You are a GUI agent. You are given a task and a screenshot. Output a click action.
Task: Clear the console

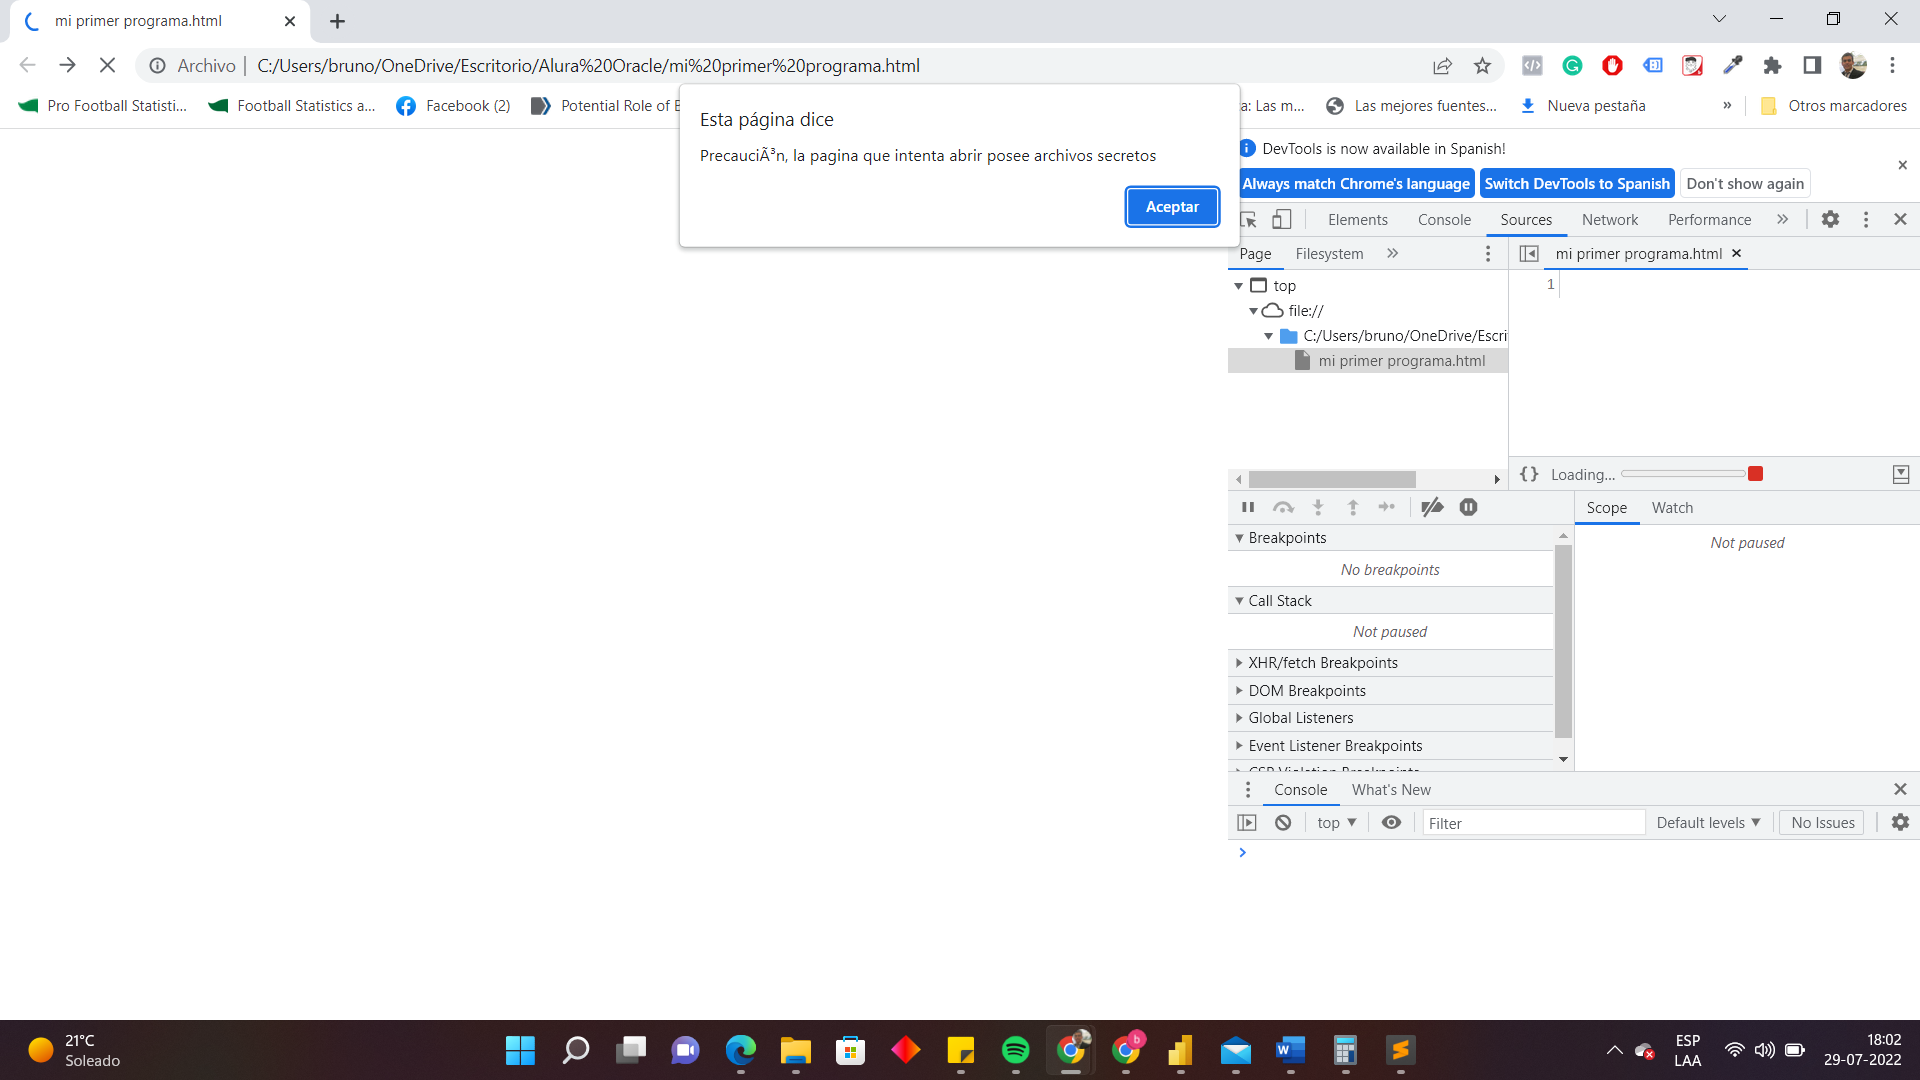pos(1283,823)
